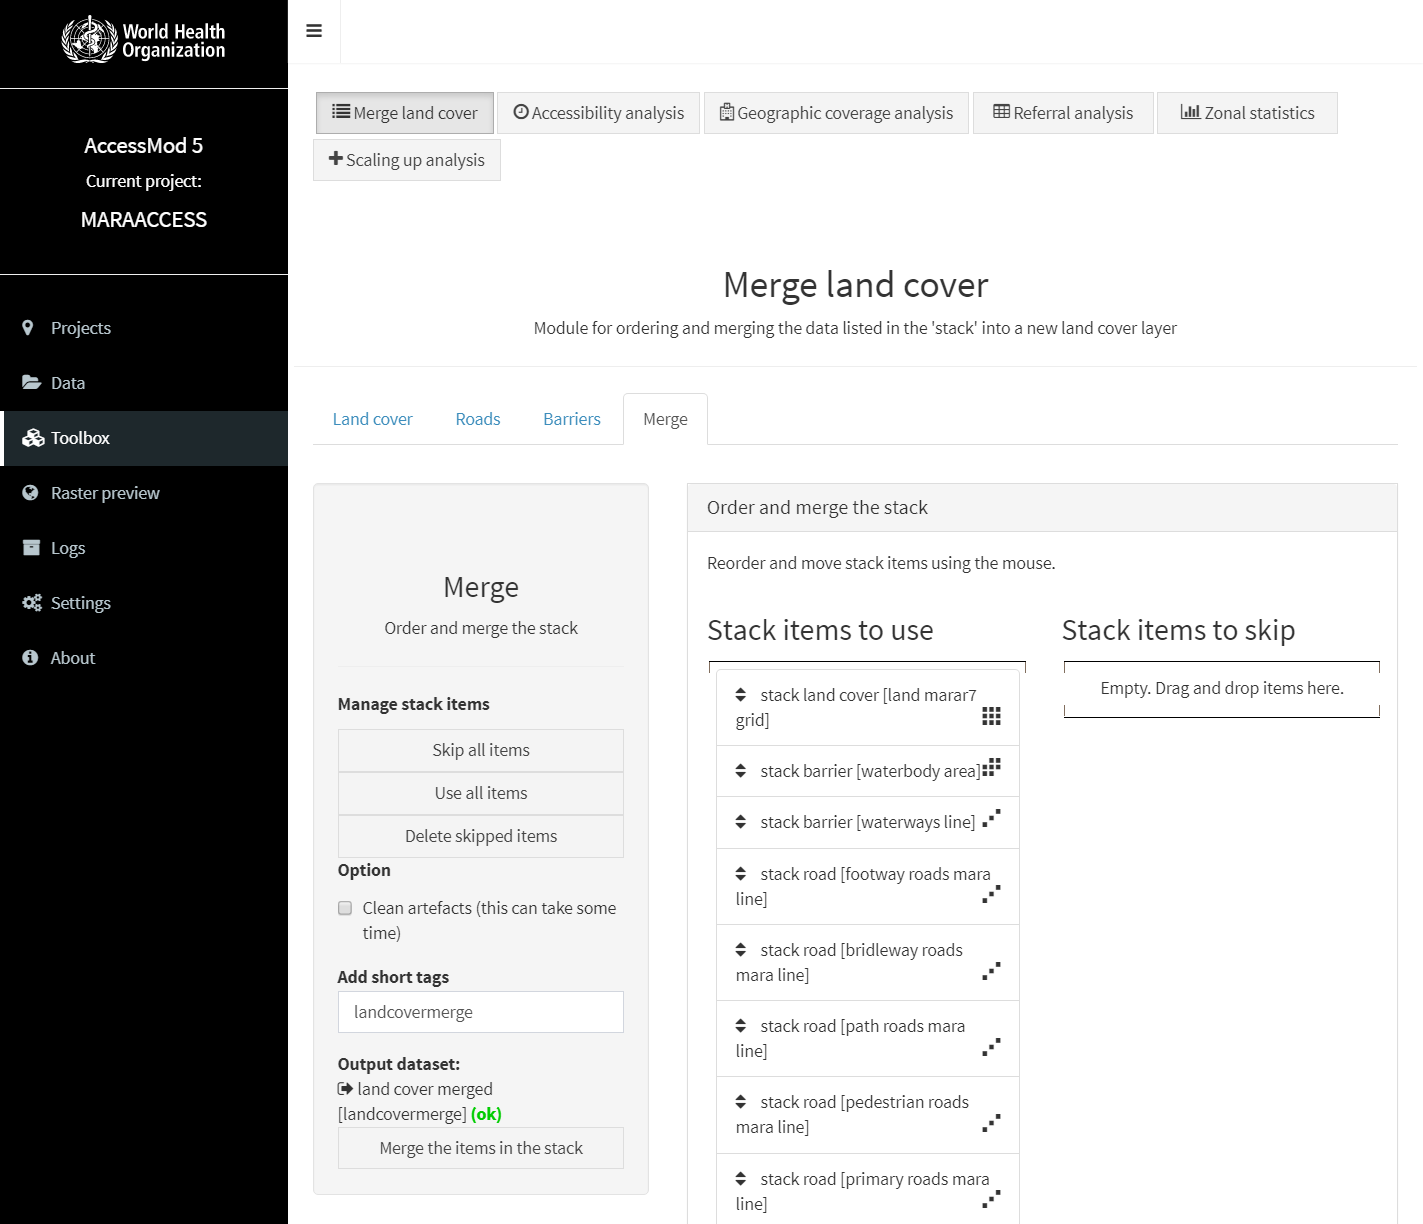Open the Accessibility analysis module

pyautogui.click(x=598, y=113)
